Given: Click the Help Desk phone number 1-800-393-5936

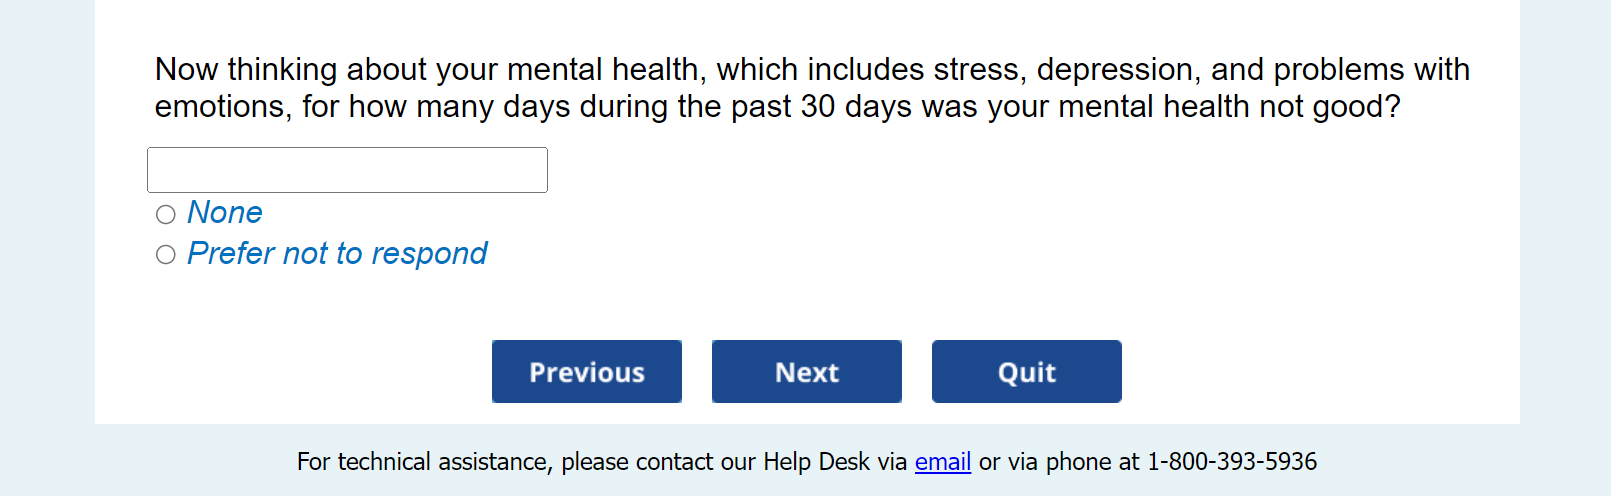Looking at the screenshot, I should [1231, 462].
